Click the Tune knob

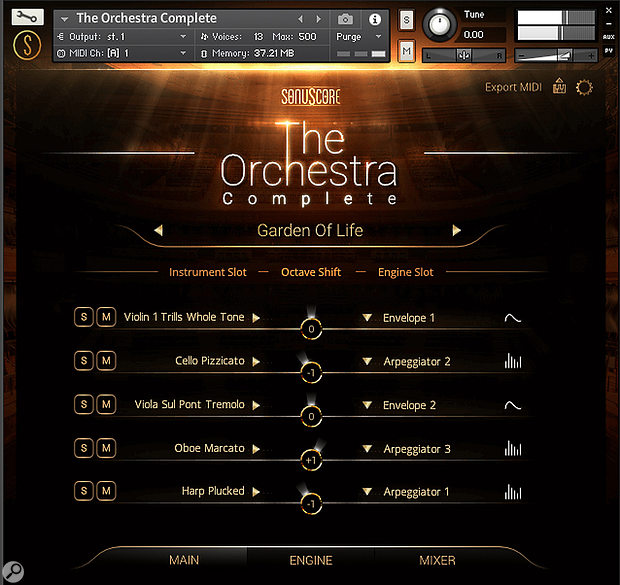click(x=440, y=24)
